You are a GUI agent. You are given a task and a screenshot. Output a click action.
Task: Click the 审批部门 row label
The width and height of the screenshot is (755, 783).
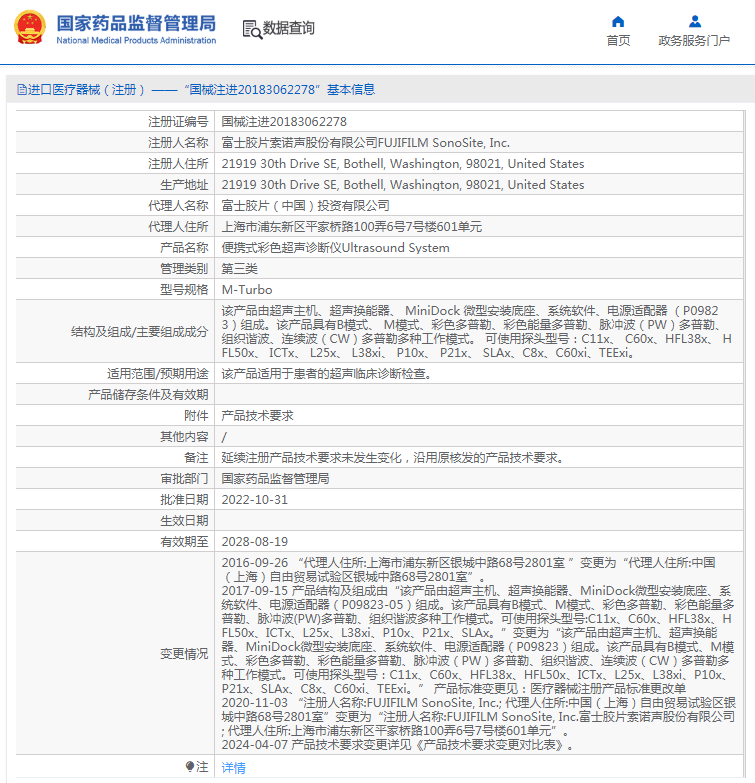pyautogui.click(x=184, y=478)
